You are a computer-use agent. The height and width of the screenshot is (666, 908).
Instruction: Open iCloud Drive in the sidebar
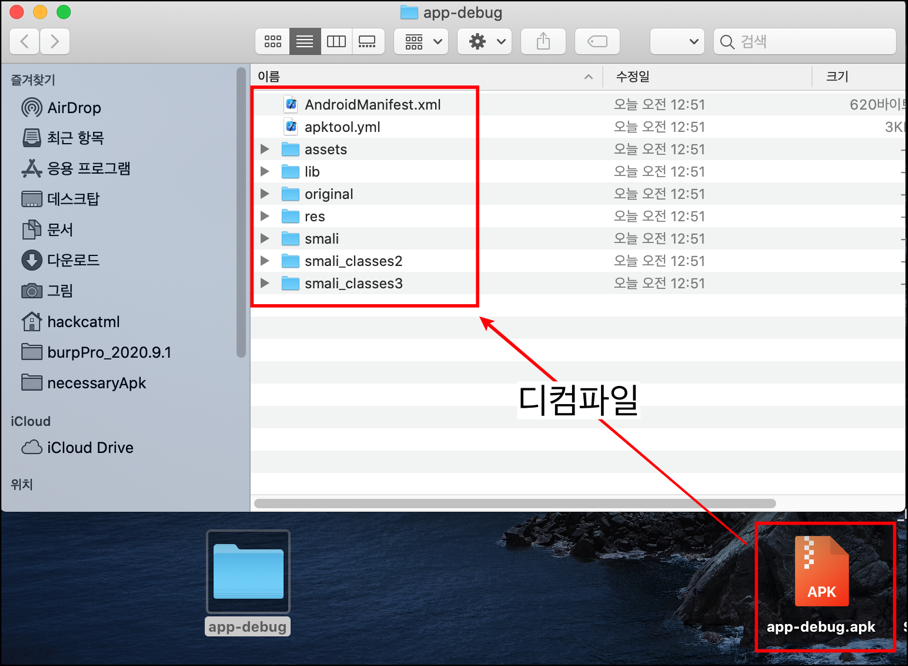(77, 448)
